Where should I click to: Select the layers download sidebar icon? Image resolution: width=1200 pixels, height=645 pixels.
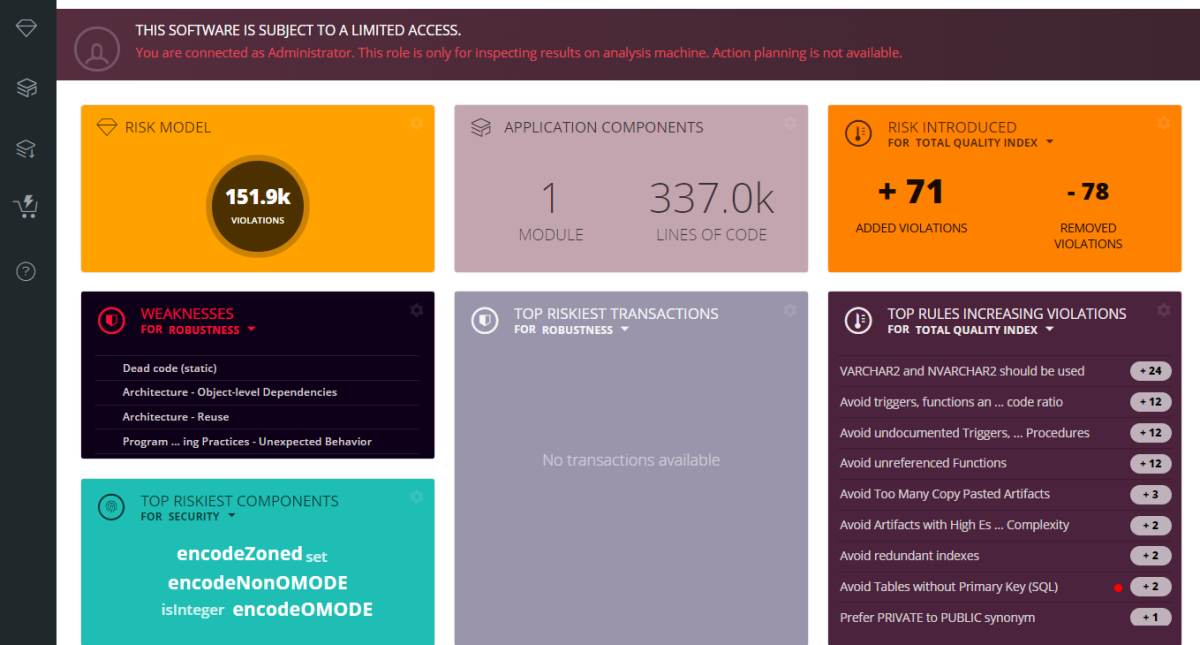[27, 149]
